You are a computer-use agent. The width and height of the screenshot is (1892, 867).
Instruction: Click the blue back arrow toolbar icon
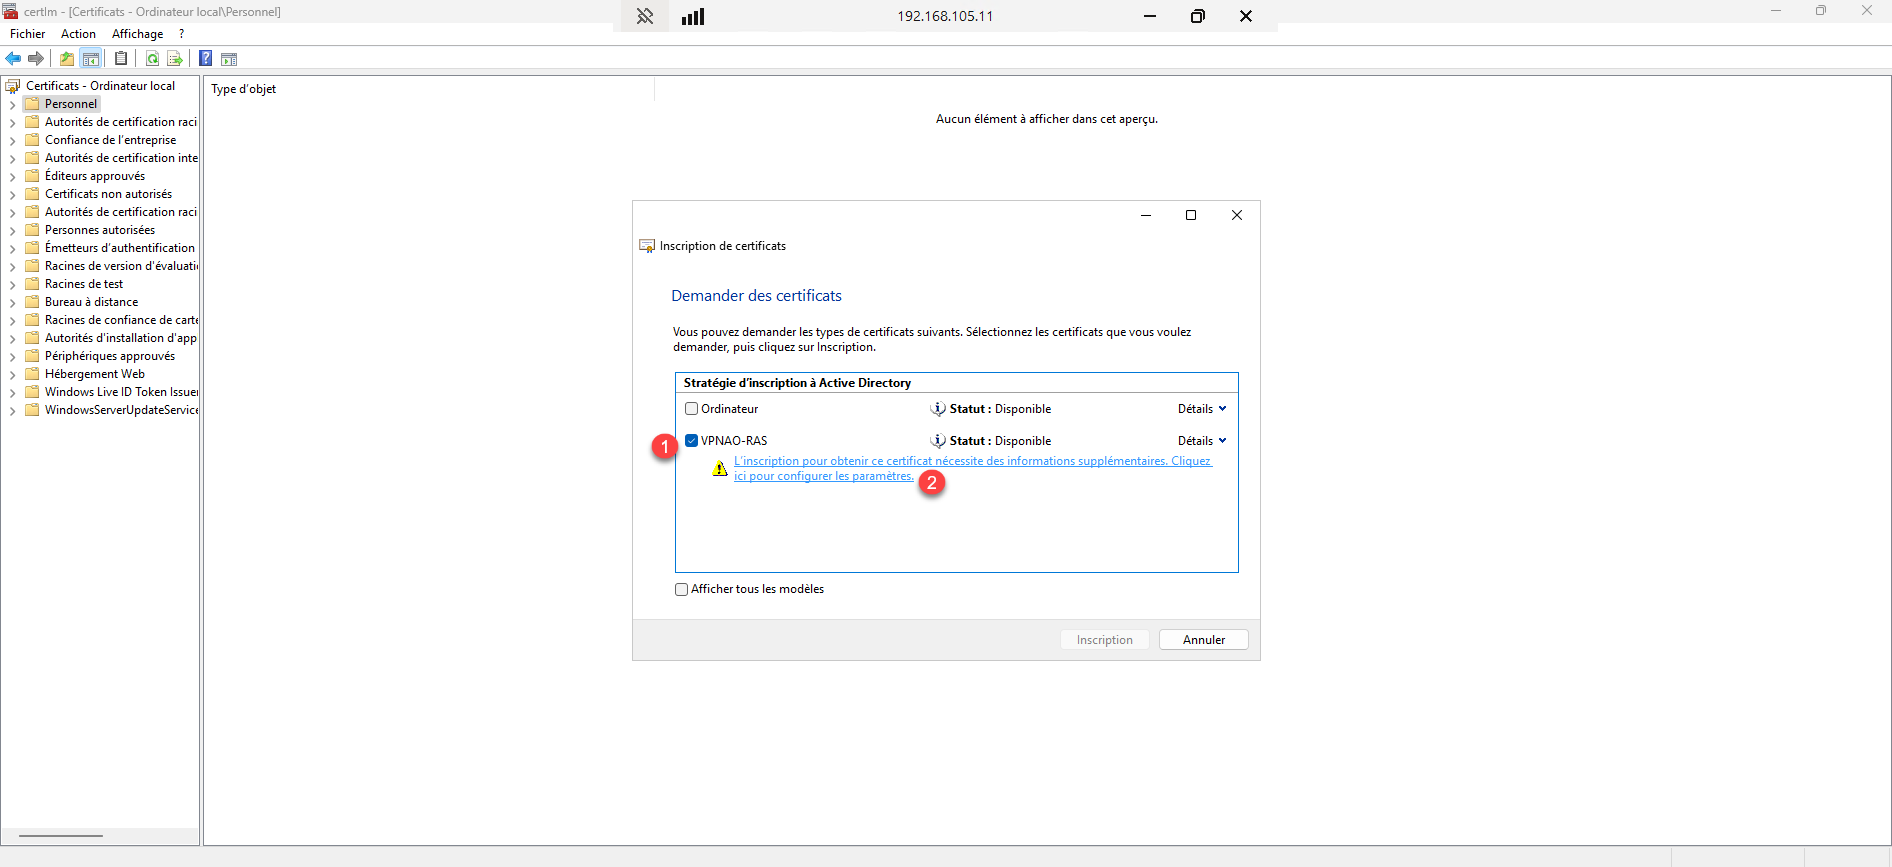pyautogui.click(x=14, y=59)
